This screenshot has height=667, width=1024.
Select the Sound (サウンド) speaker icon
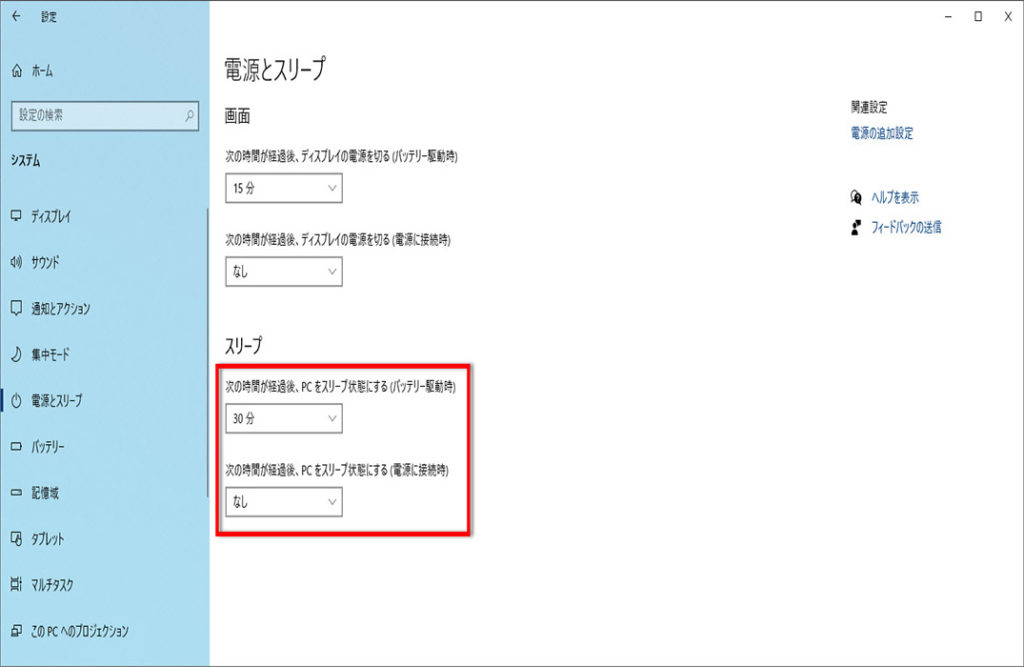[x=16, y=262]
